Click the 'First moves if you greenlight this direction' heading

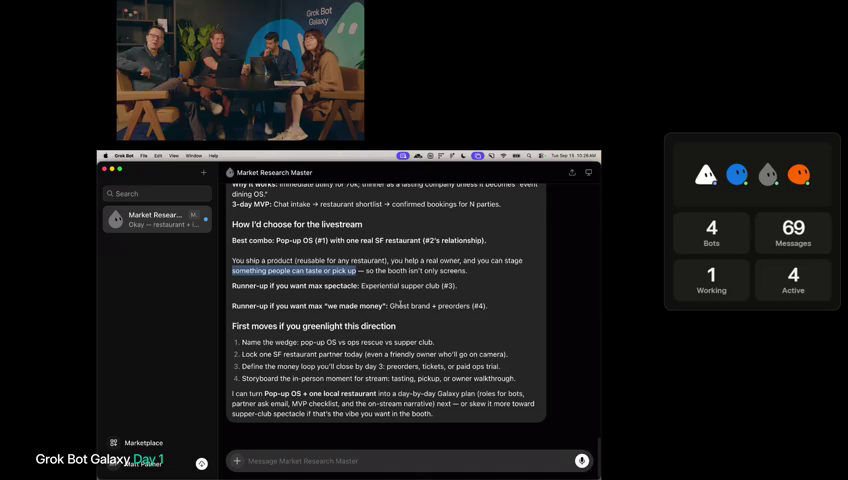314,326
